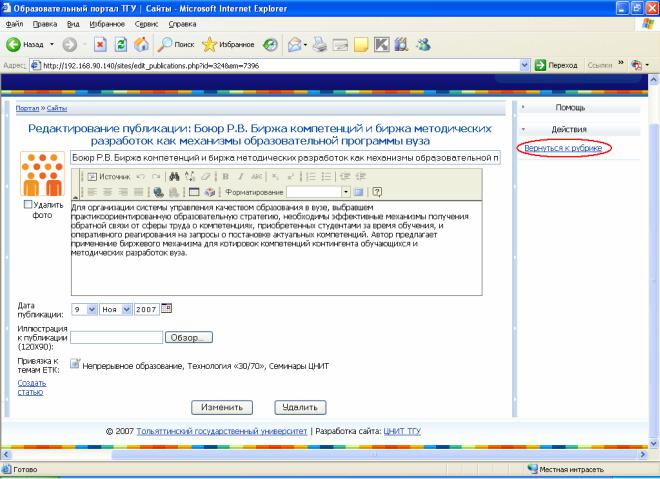Open calendar picker beside year field
Viewport: 660px width, 479px height.
pos(167,308)
